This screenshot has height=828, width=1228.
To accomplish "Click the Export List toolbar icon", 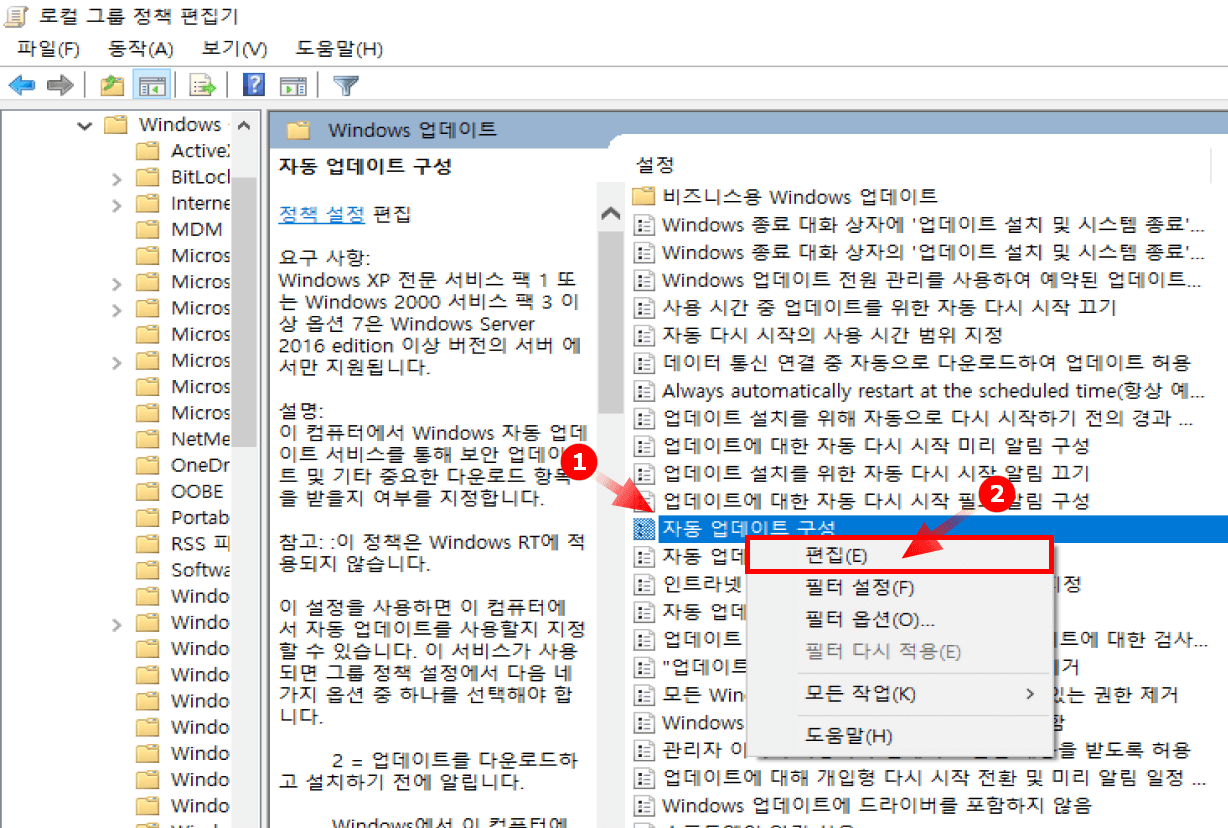I will pyautogui.click(x=204, y=86).
